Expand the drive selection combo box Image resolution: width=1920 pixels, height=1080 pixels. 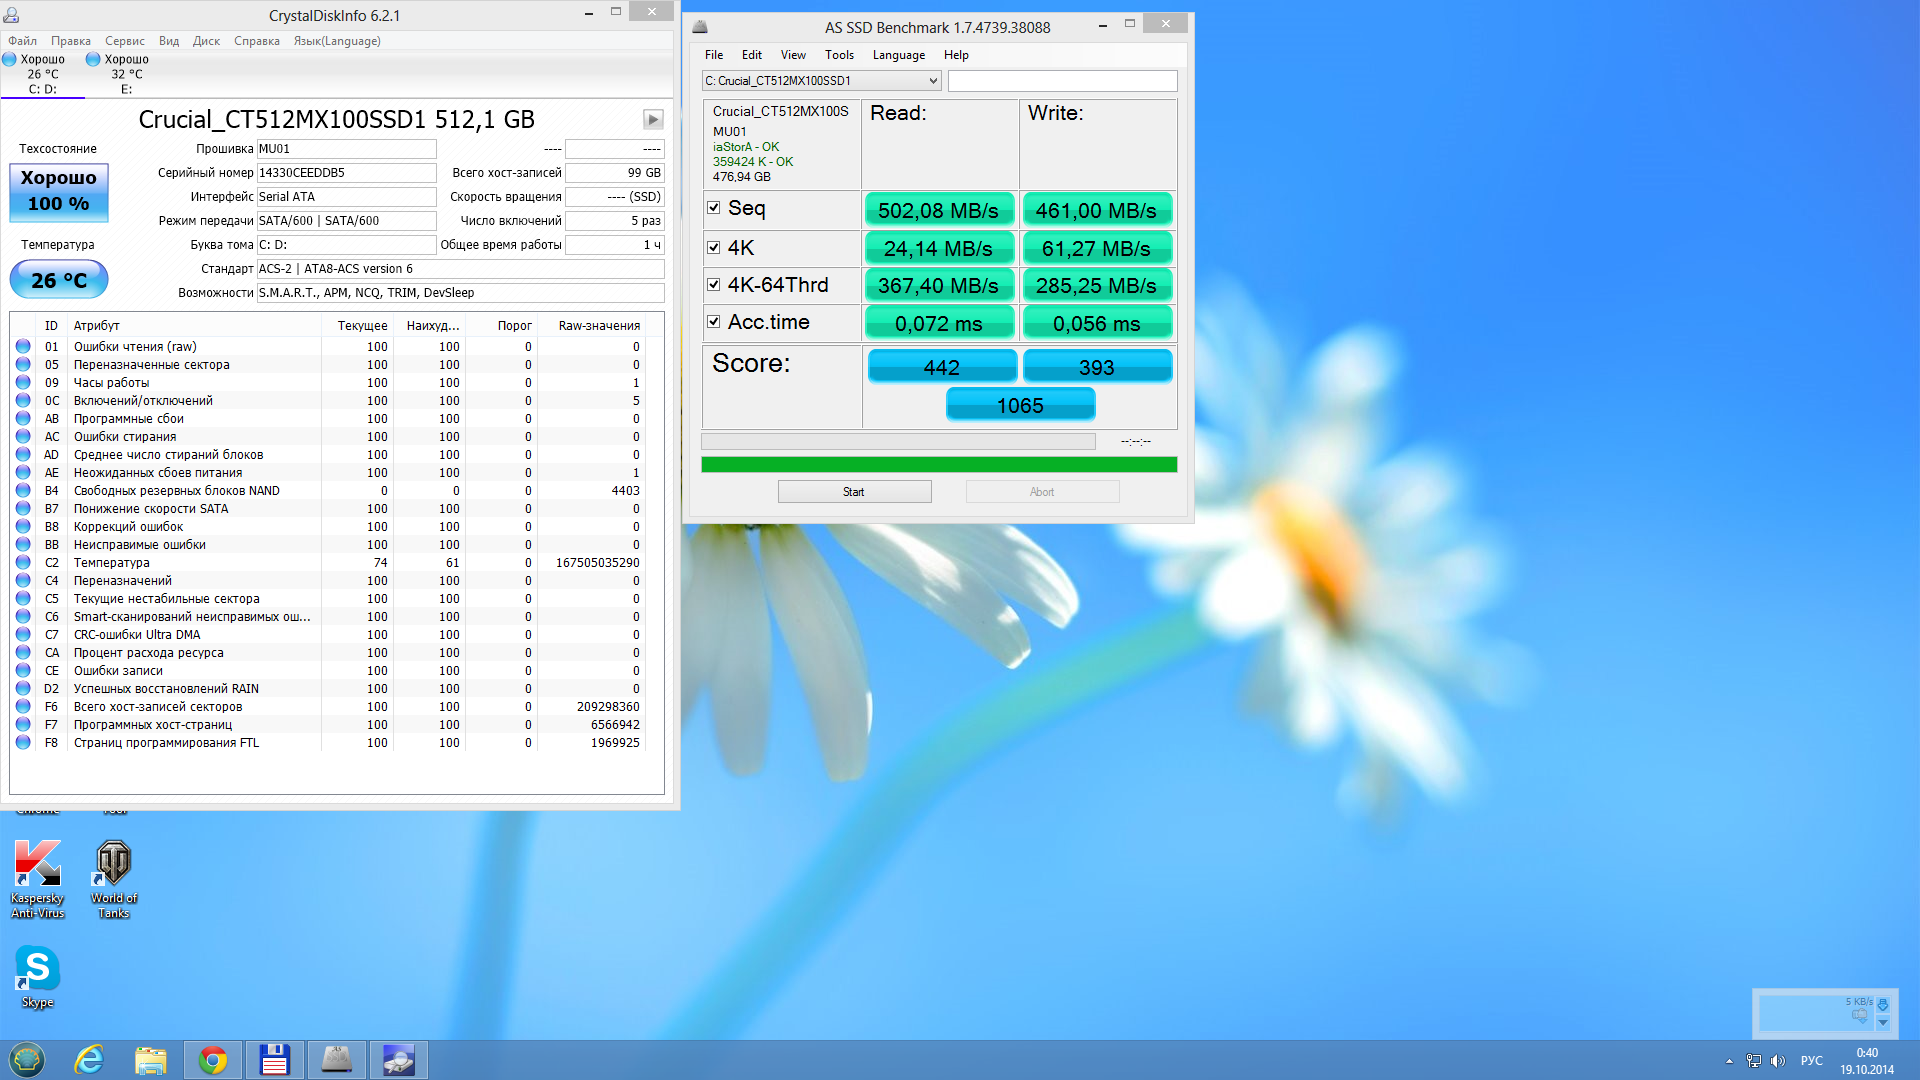pyautogui.click(x=933, y=81)
